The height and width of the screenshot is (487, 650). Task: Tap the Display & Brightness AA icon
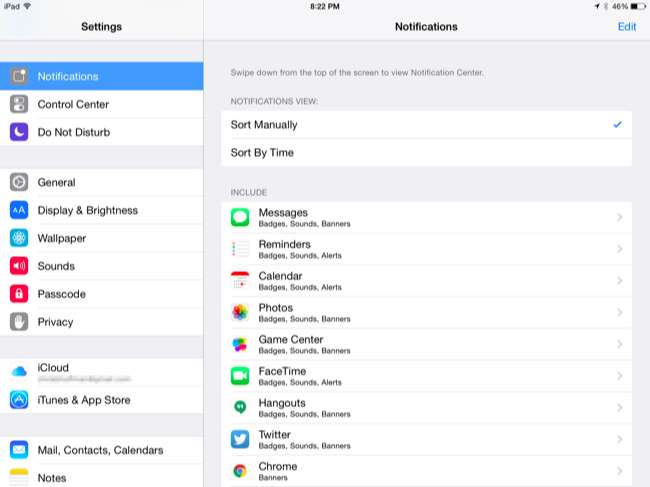pyautogui.click(x=19, y=210)
